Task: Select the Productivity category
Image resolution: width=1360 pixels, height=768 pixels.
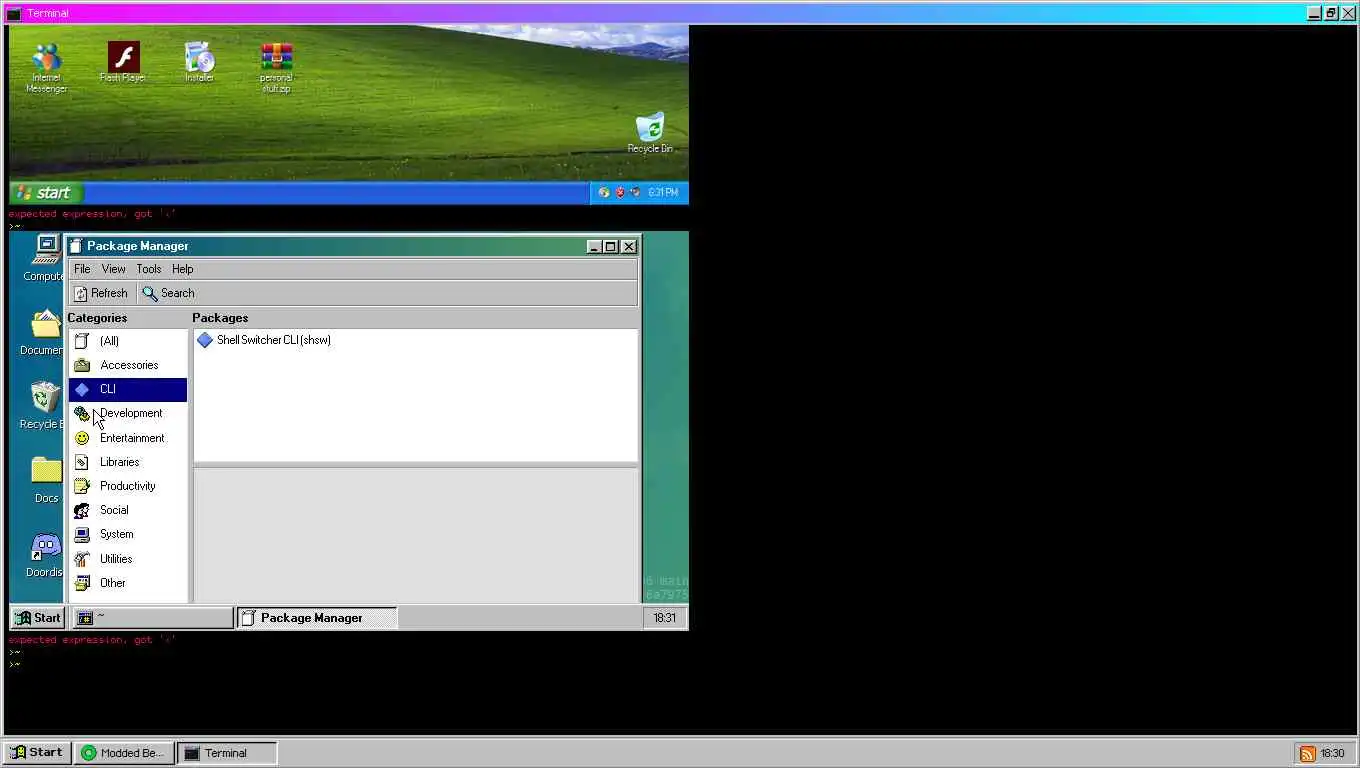Action: (x=128, y=486)
